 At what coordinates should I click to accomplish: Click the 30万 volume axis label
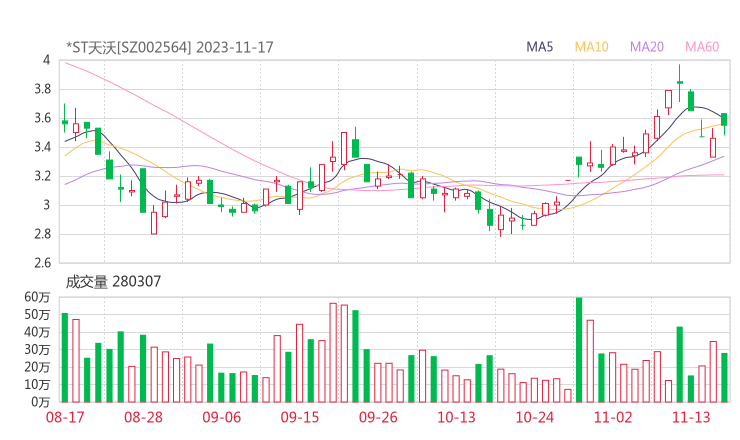tap(37, 349)
